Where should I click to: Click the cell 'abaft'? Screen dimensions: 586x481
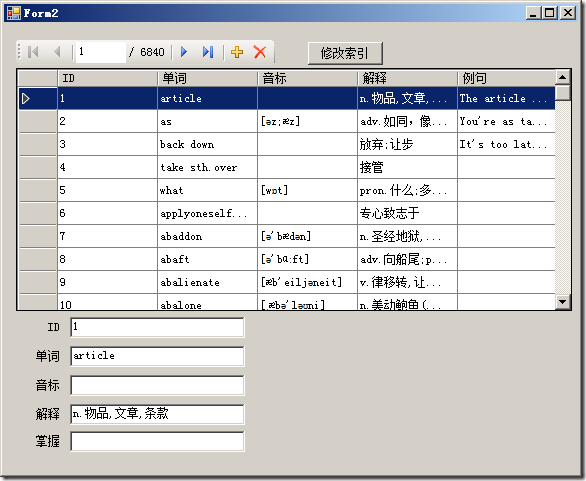coord(207,259)
